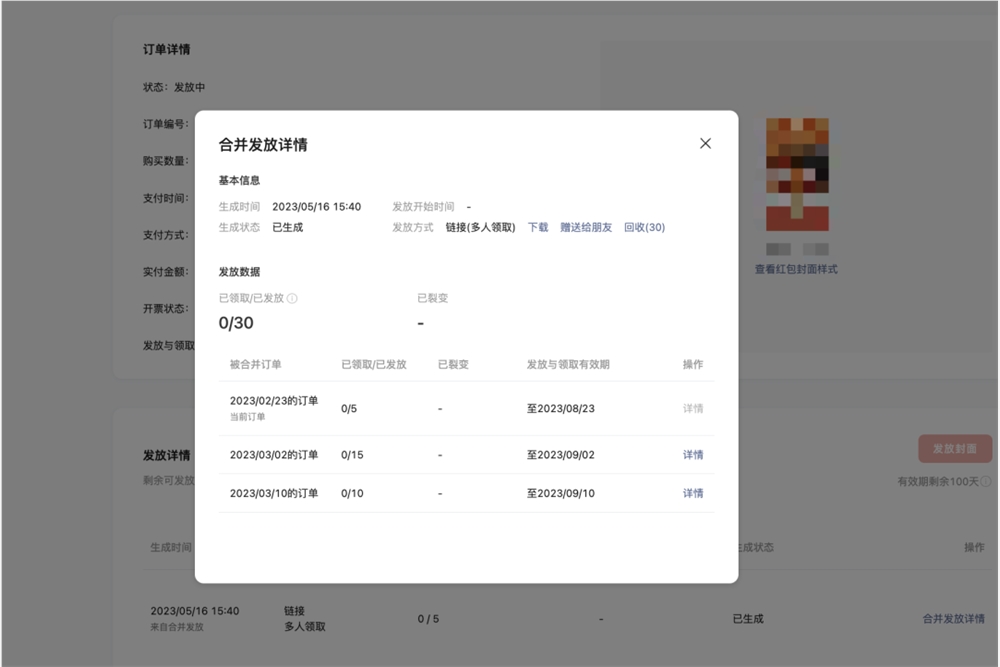The height and width of the screenshot is (667, 1000).
Task: Click the 0 / 5 cell in background table
Action: click(x=428, y=619)
